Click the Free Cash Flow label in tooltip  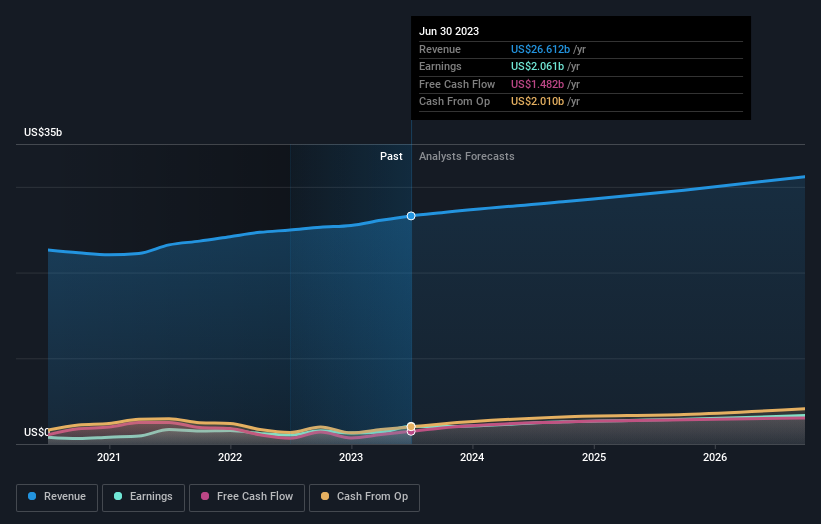tap(457, 84)
